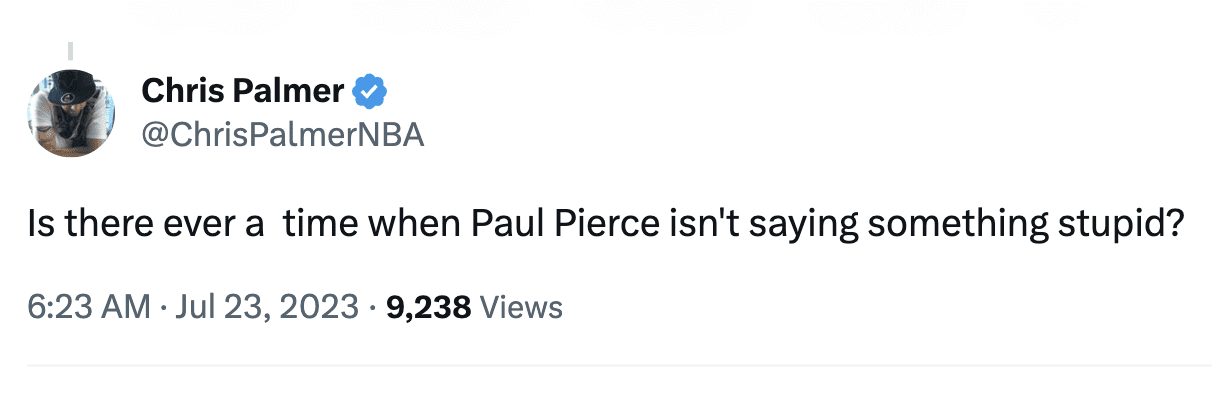Click the Views label
Viewport: 1212px width, 398px height.
click(522, 307)
